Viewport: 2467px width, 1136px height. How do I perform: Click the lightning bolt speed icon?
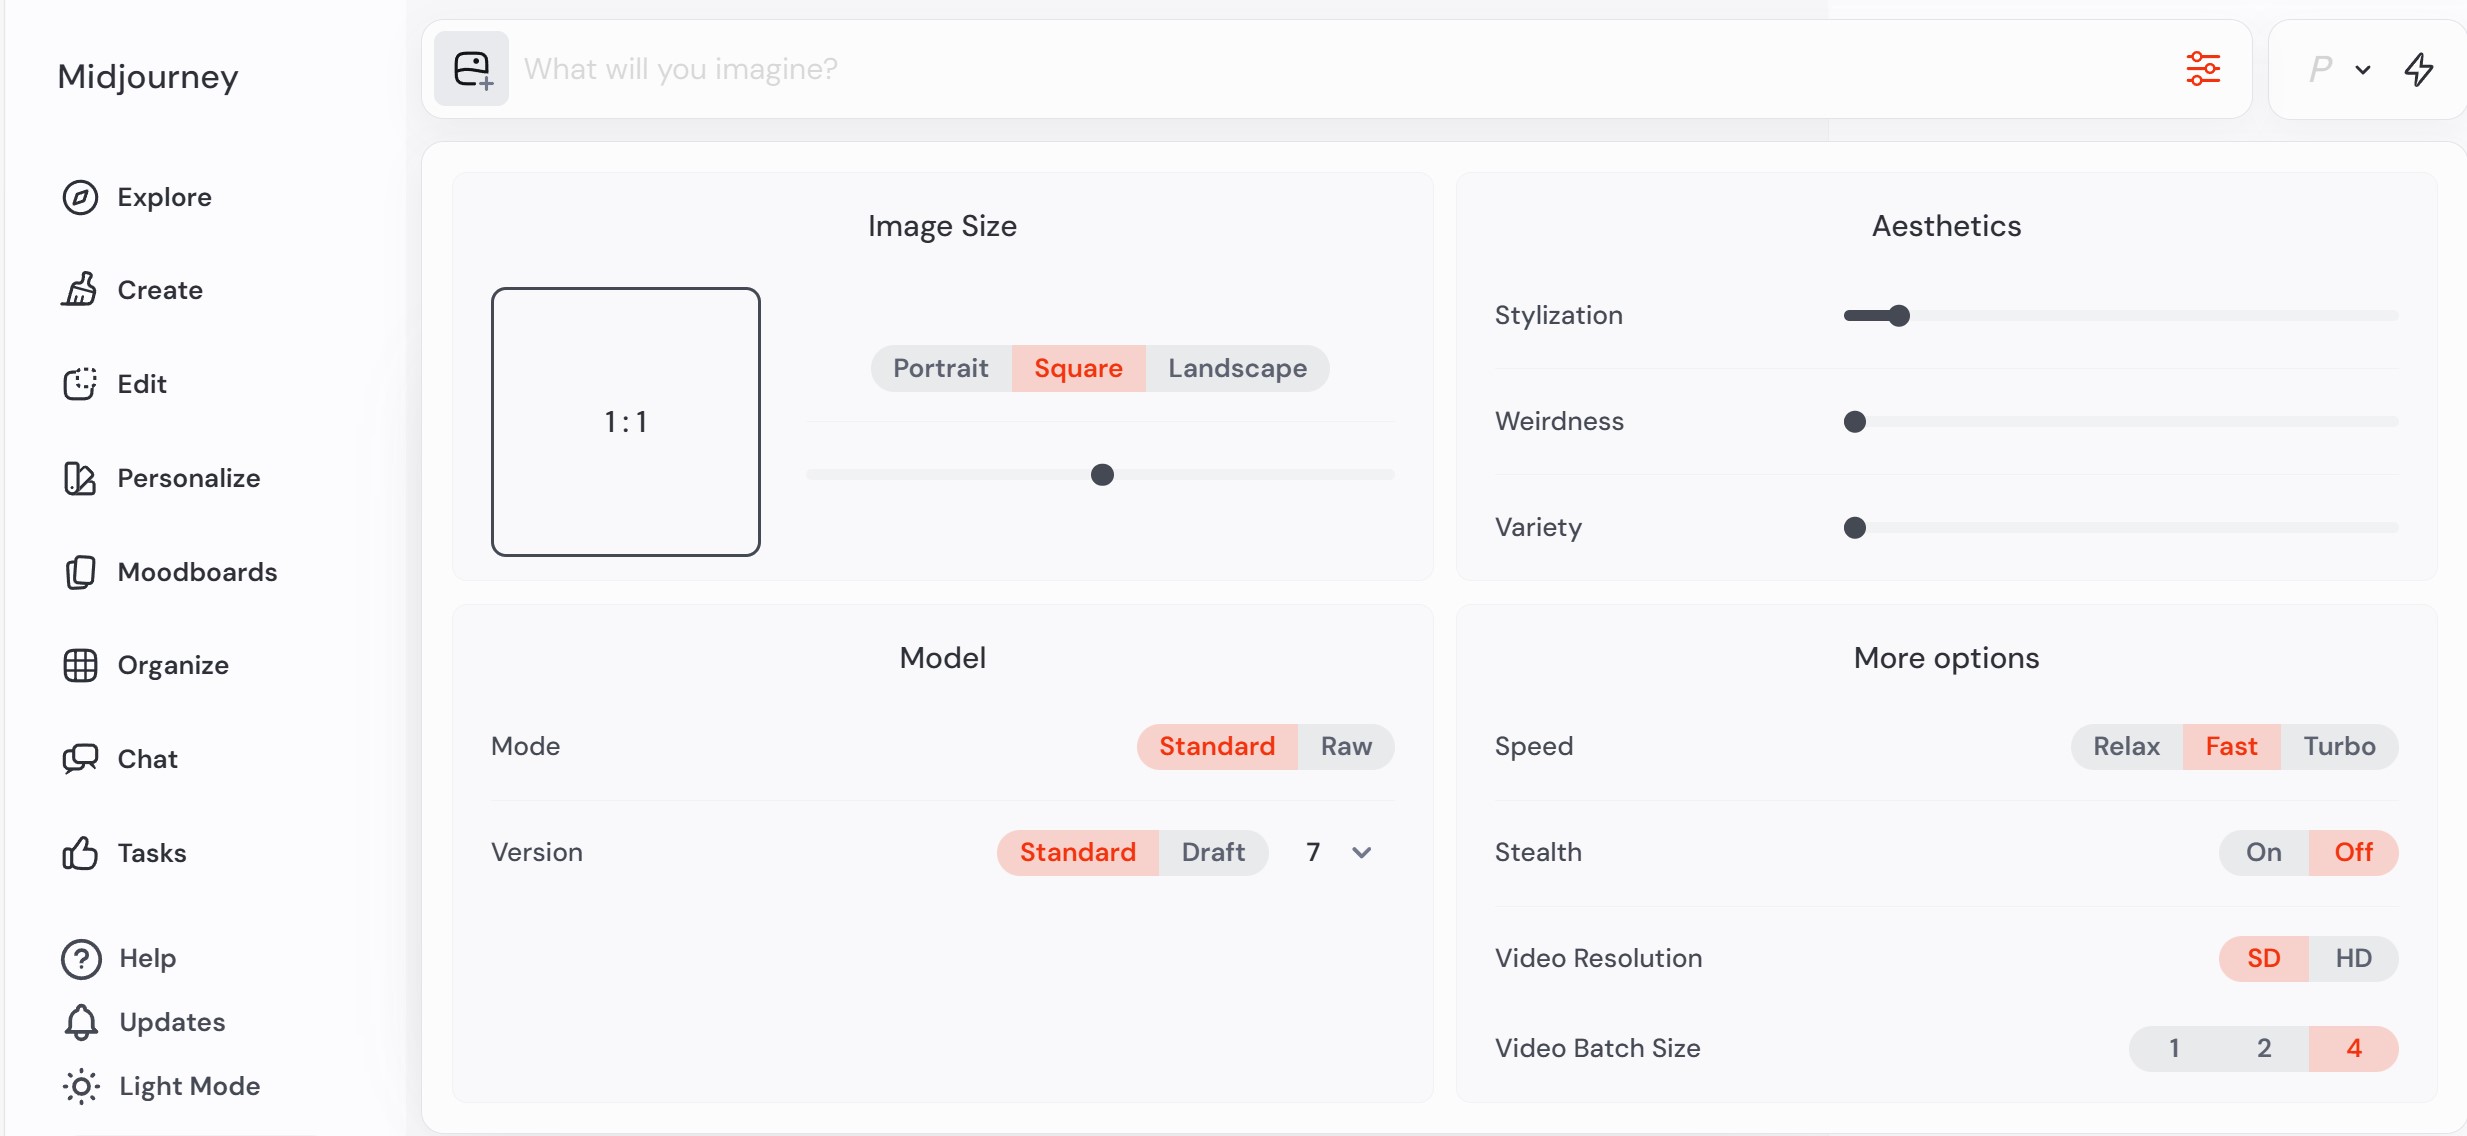pyautogui.click(x=2418, y=69)
